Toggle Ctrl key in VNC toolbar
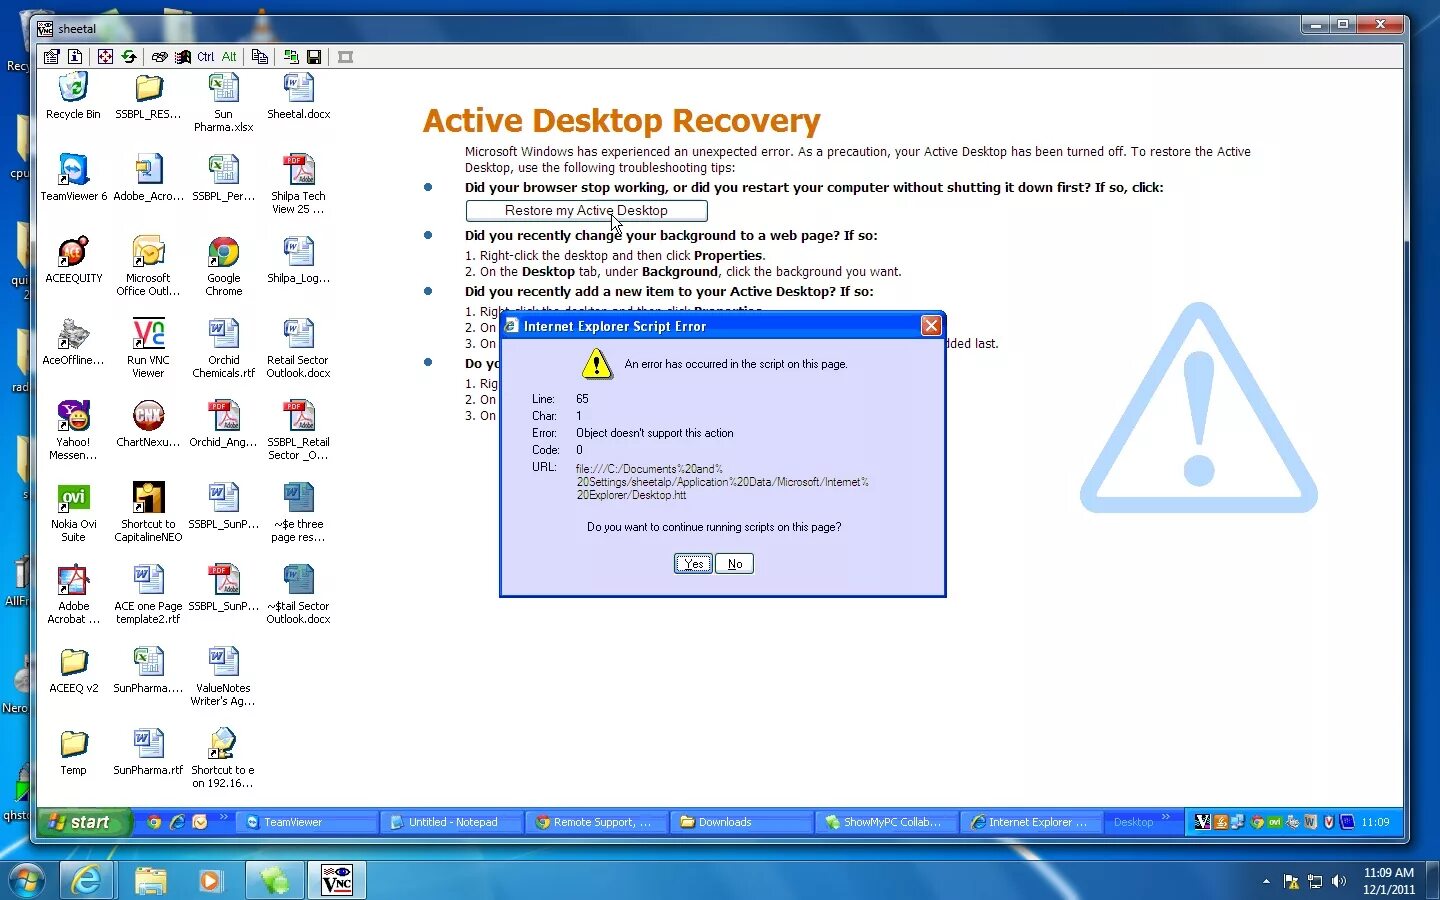This screenshot has width=1440, height=900. [206, 57]
